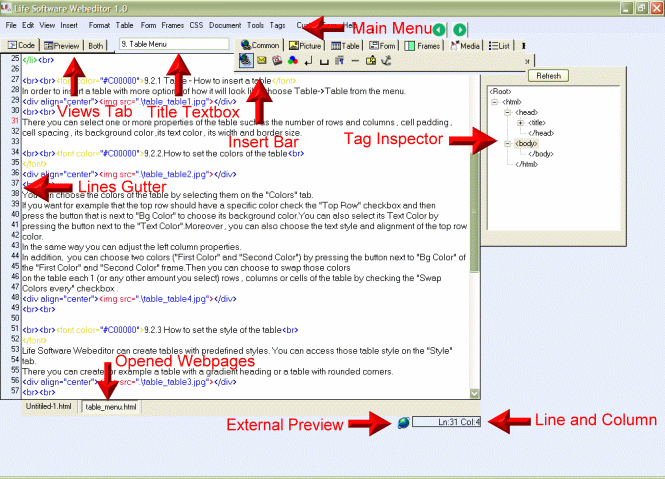Insert a line break with return-arrow icon
This screenshot has height=479, width=665.
[308, 61]
